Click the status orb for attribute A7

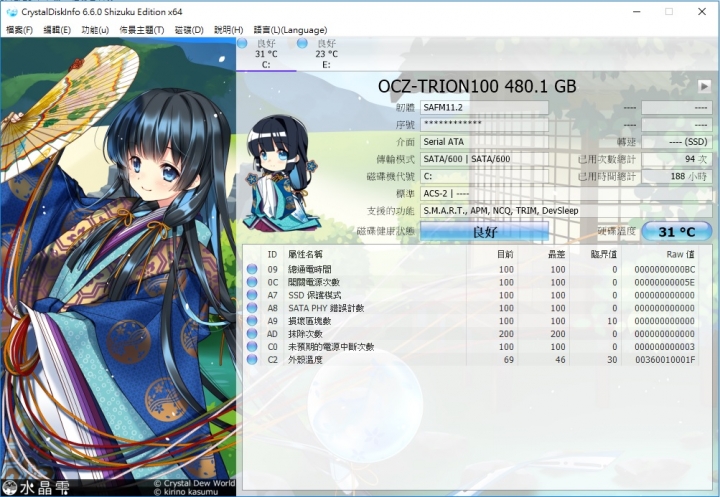(x=252, y=295)
